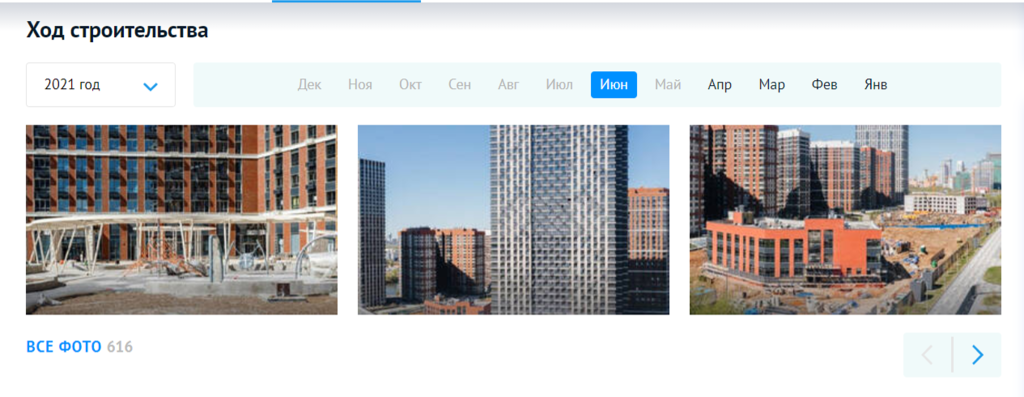
Task: Choose the Фев month tab
Action: (824, 85)
